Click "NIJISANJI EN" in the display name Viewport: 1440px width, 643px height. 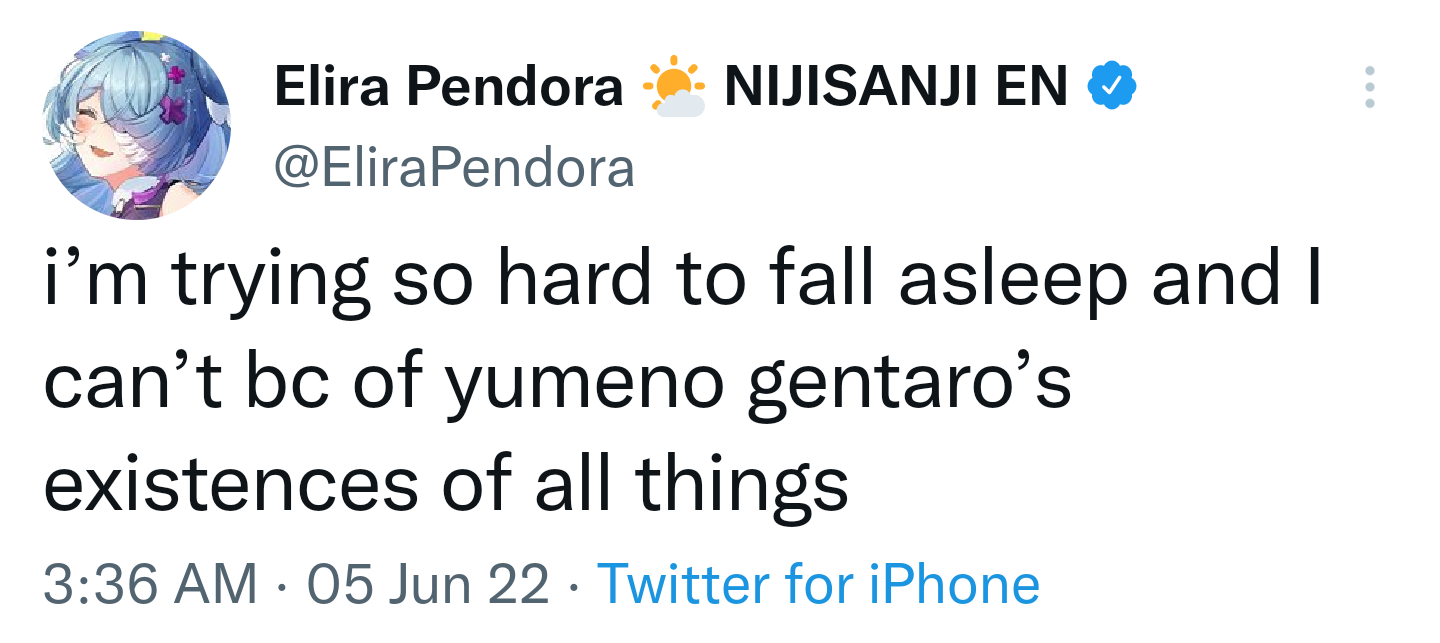pyautogui.click(x=896, y=89)
